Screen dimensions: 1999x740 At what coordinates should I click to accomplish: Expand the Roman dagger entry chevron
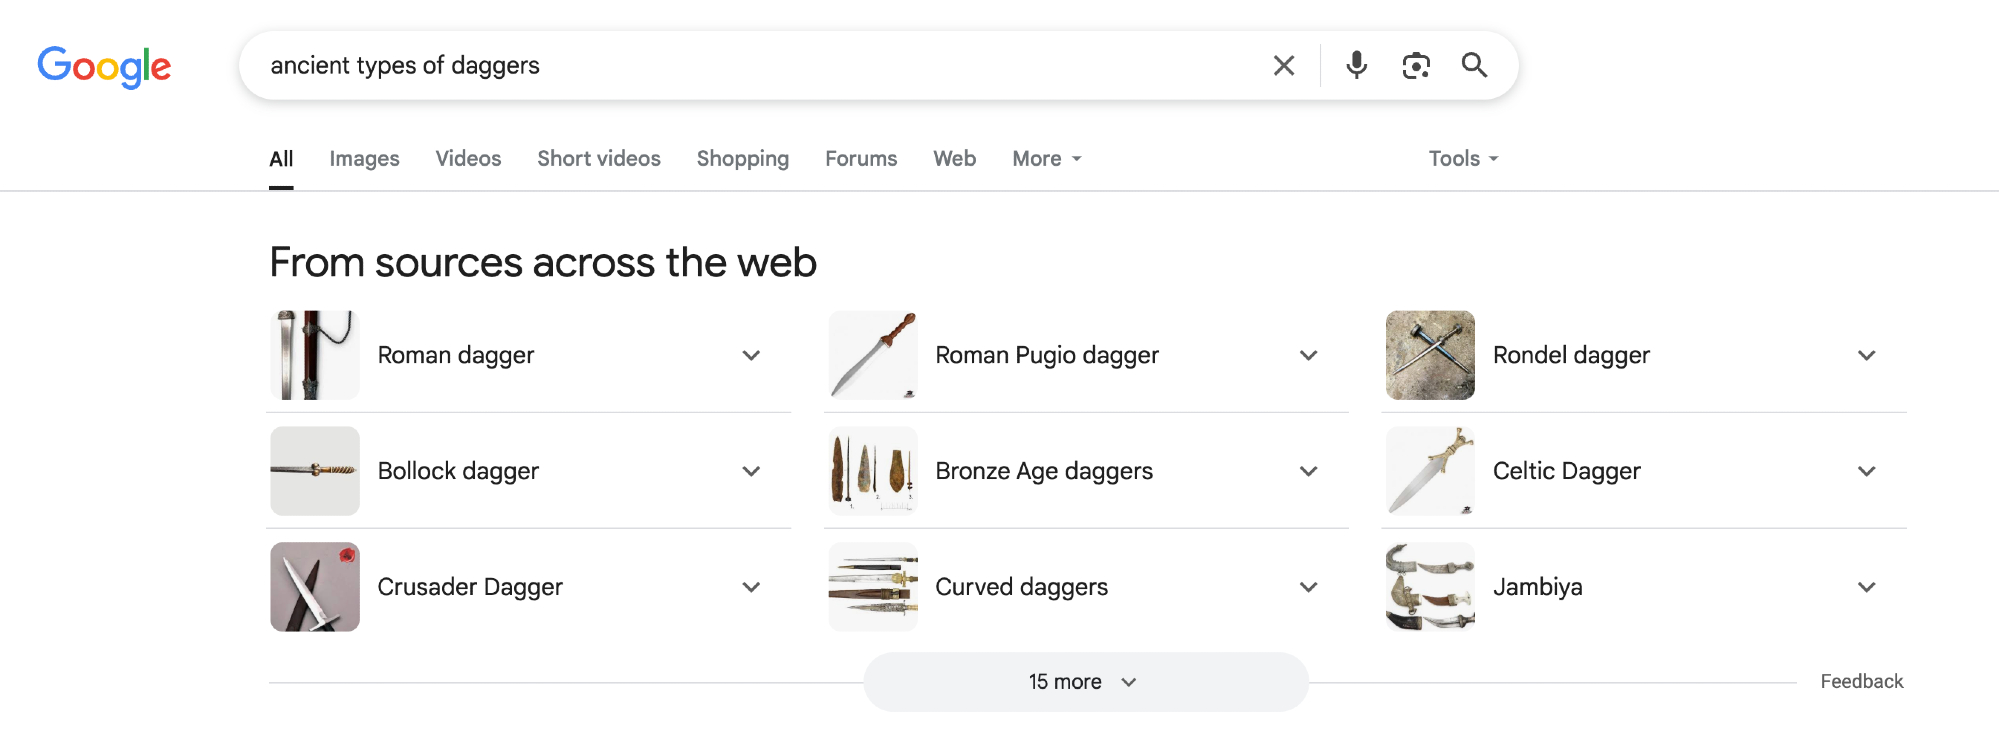coord(751,355)
